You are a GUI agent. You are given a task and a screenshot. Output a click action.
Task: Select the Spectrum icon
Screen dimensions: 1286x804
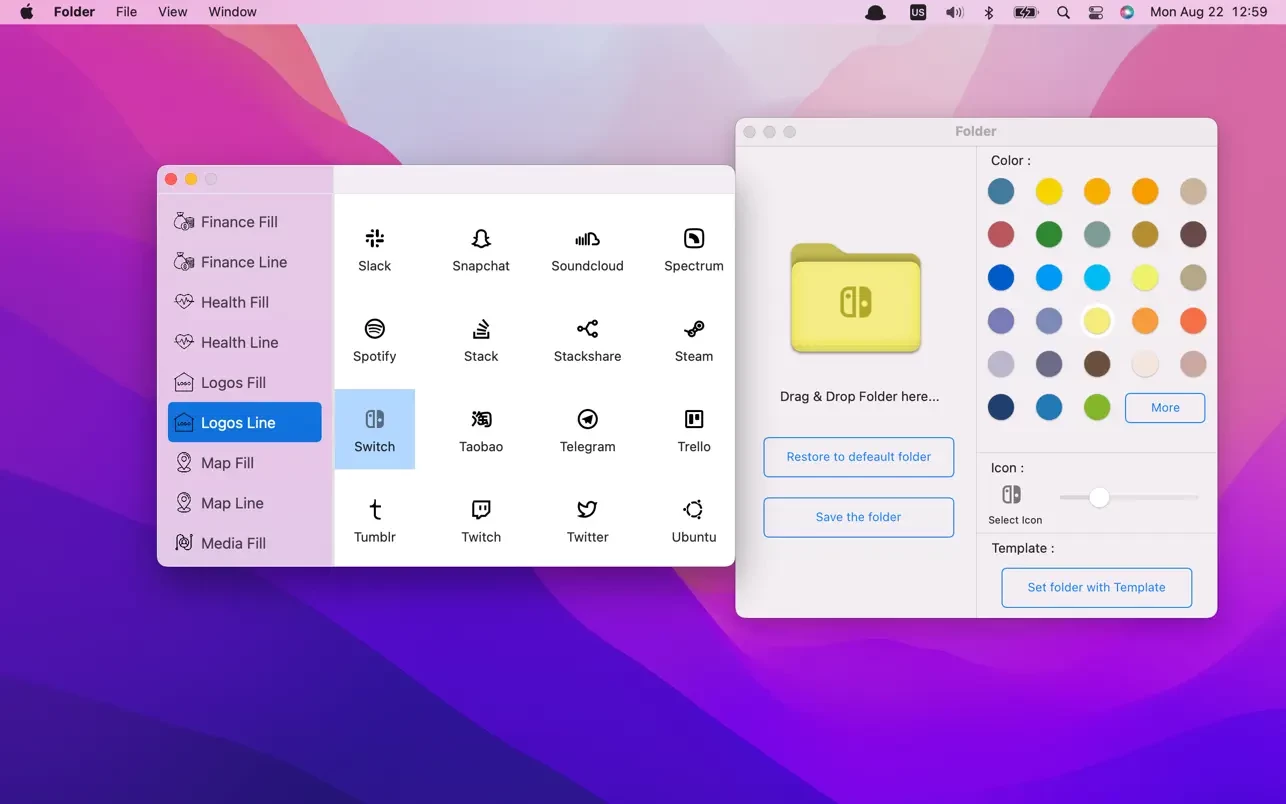(x=693, y=247)
